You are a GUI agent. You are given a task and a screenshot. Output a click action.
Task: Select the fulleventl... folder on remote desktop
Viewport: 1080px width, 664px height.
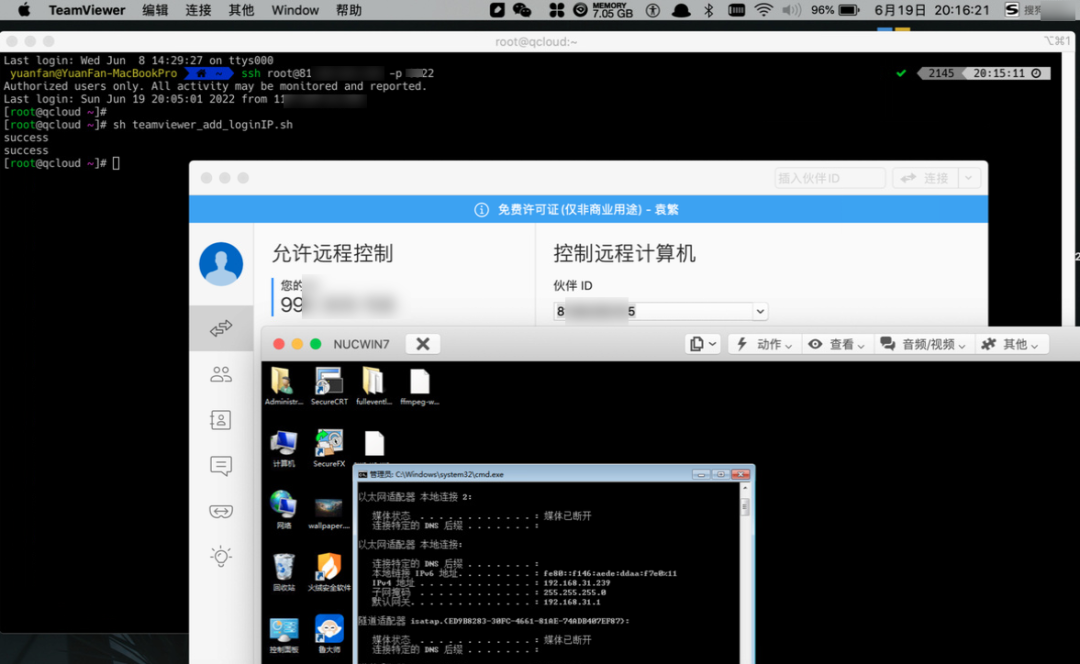click(x=373, y=386)
